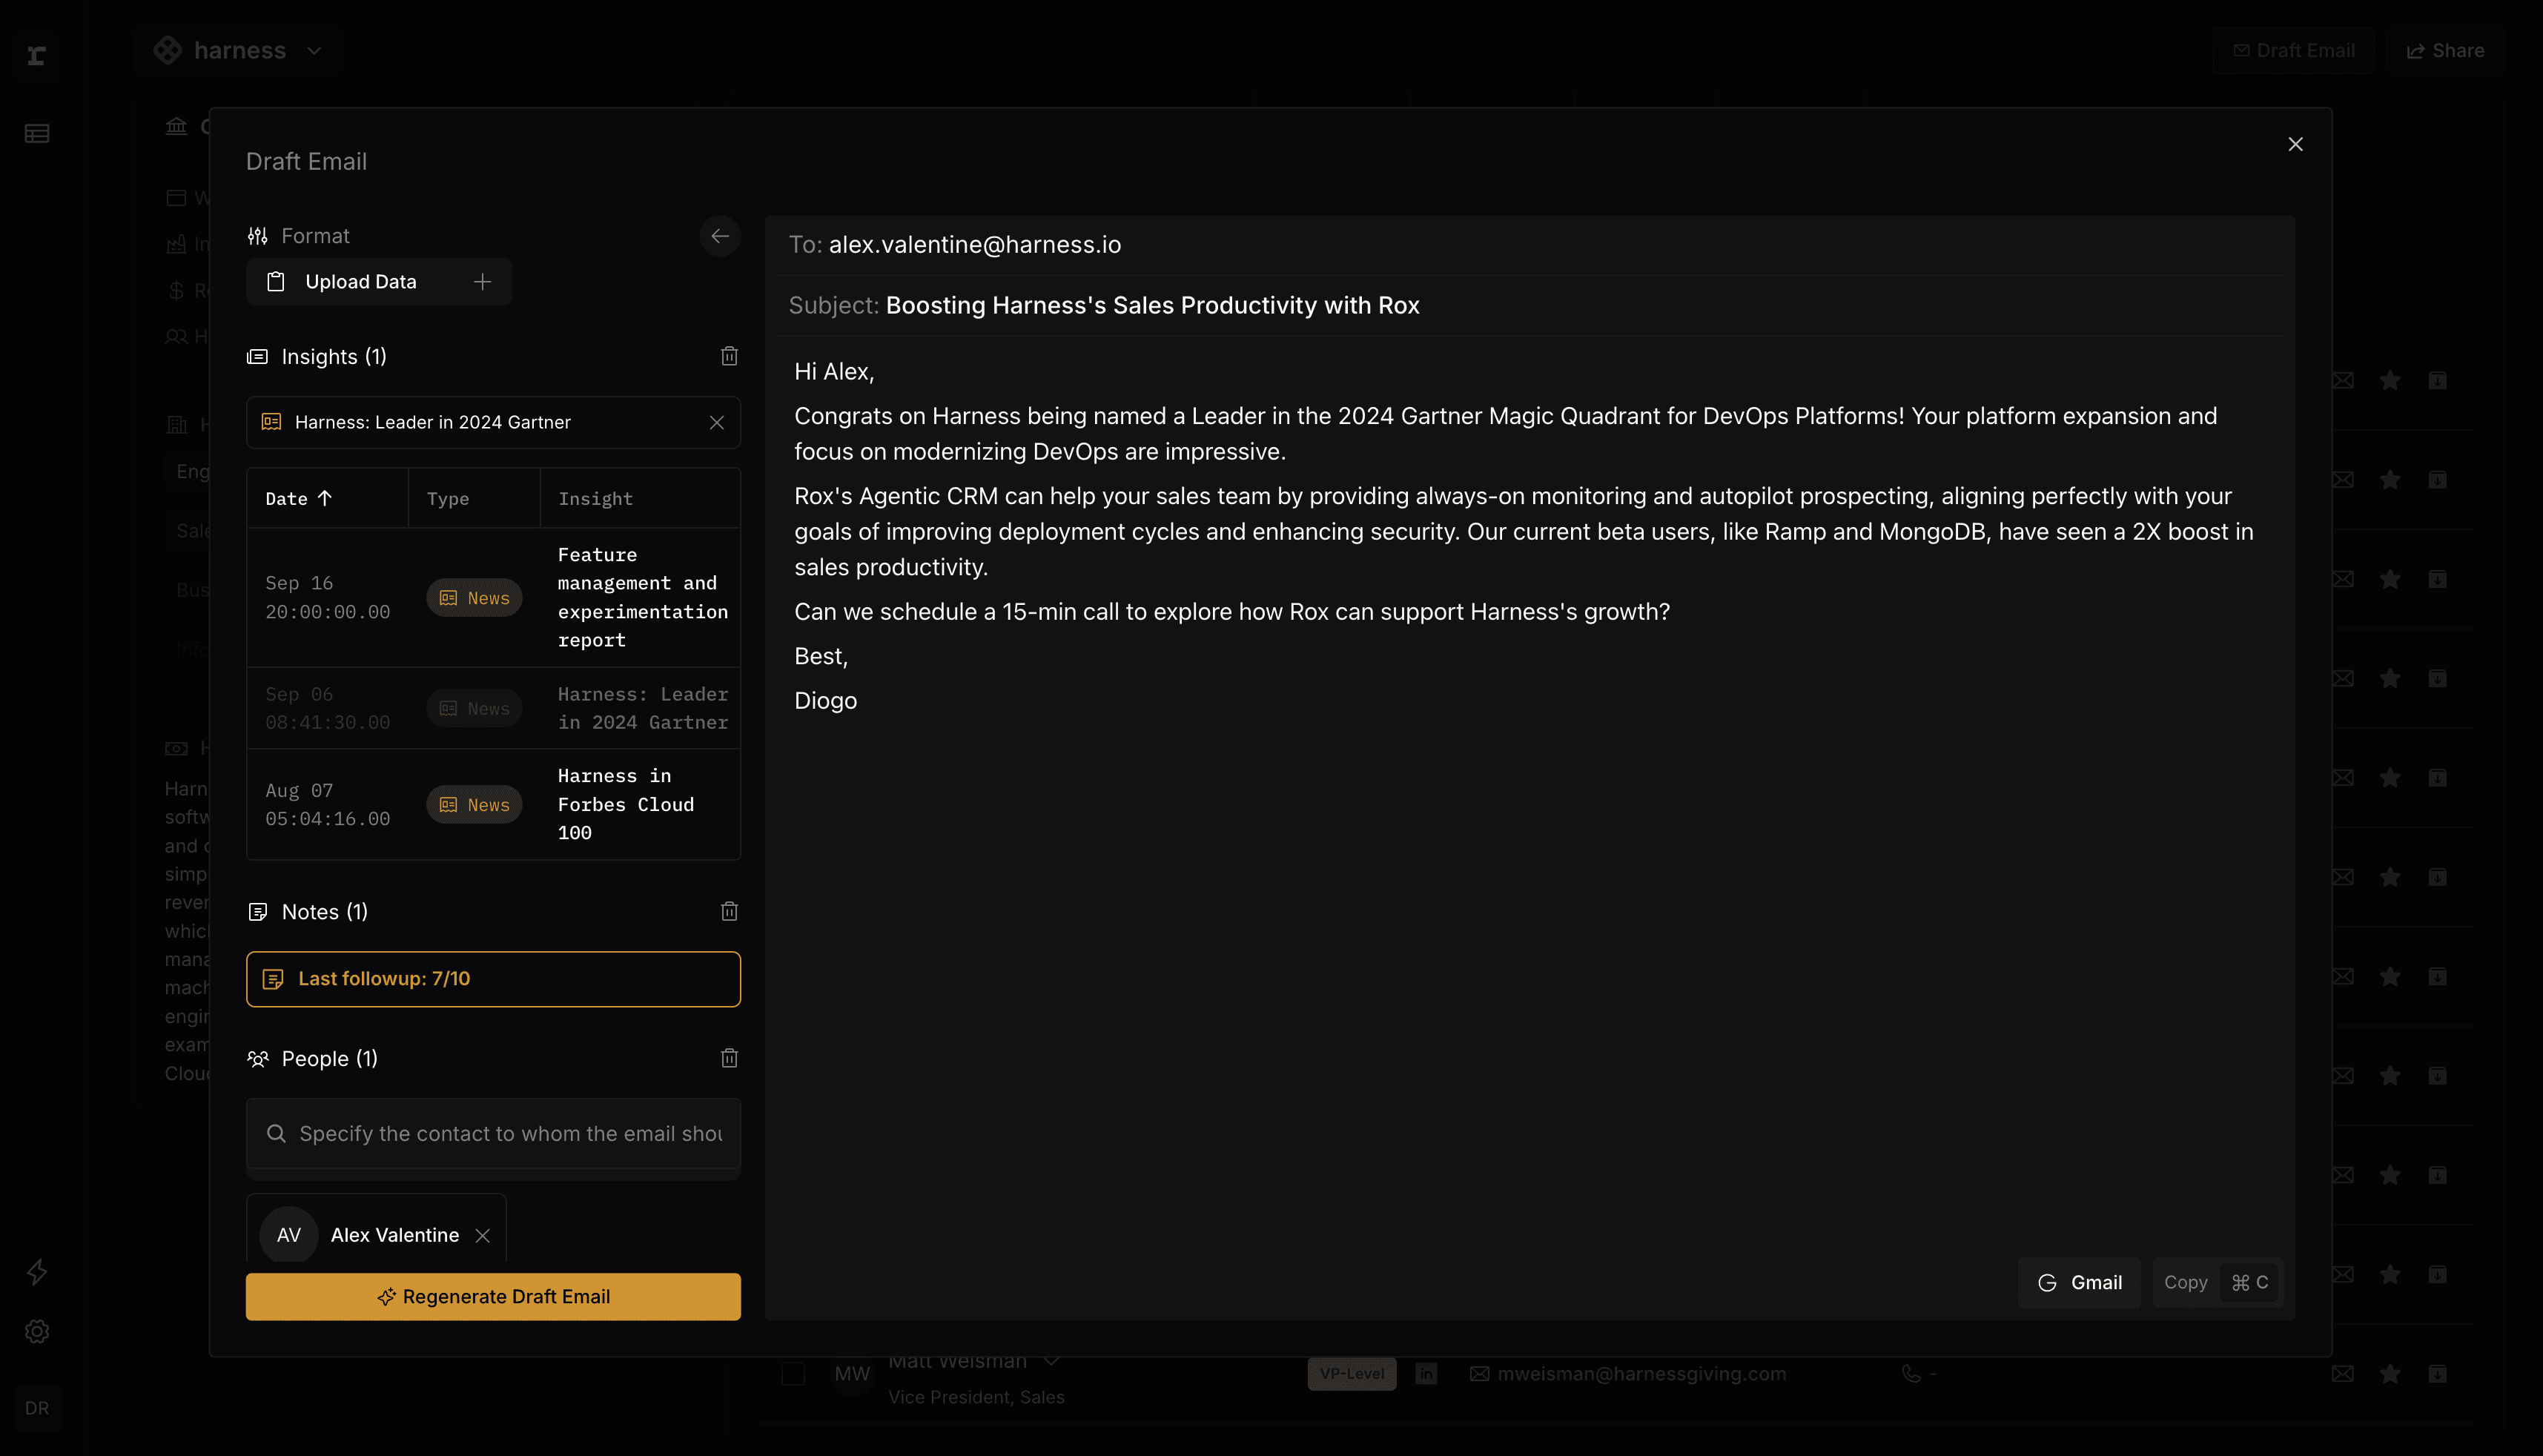The height and width of the screenshot is (1456, 2543).
Task: Remove the Harness Gartner insight chip
Action: (x=717, y=422)
